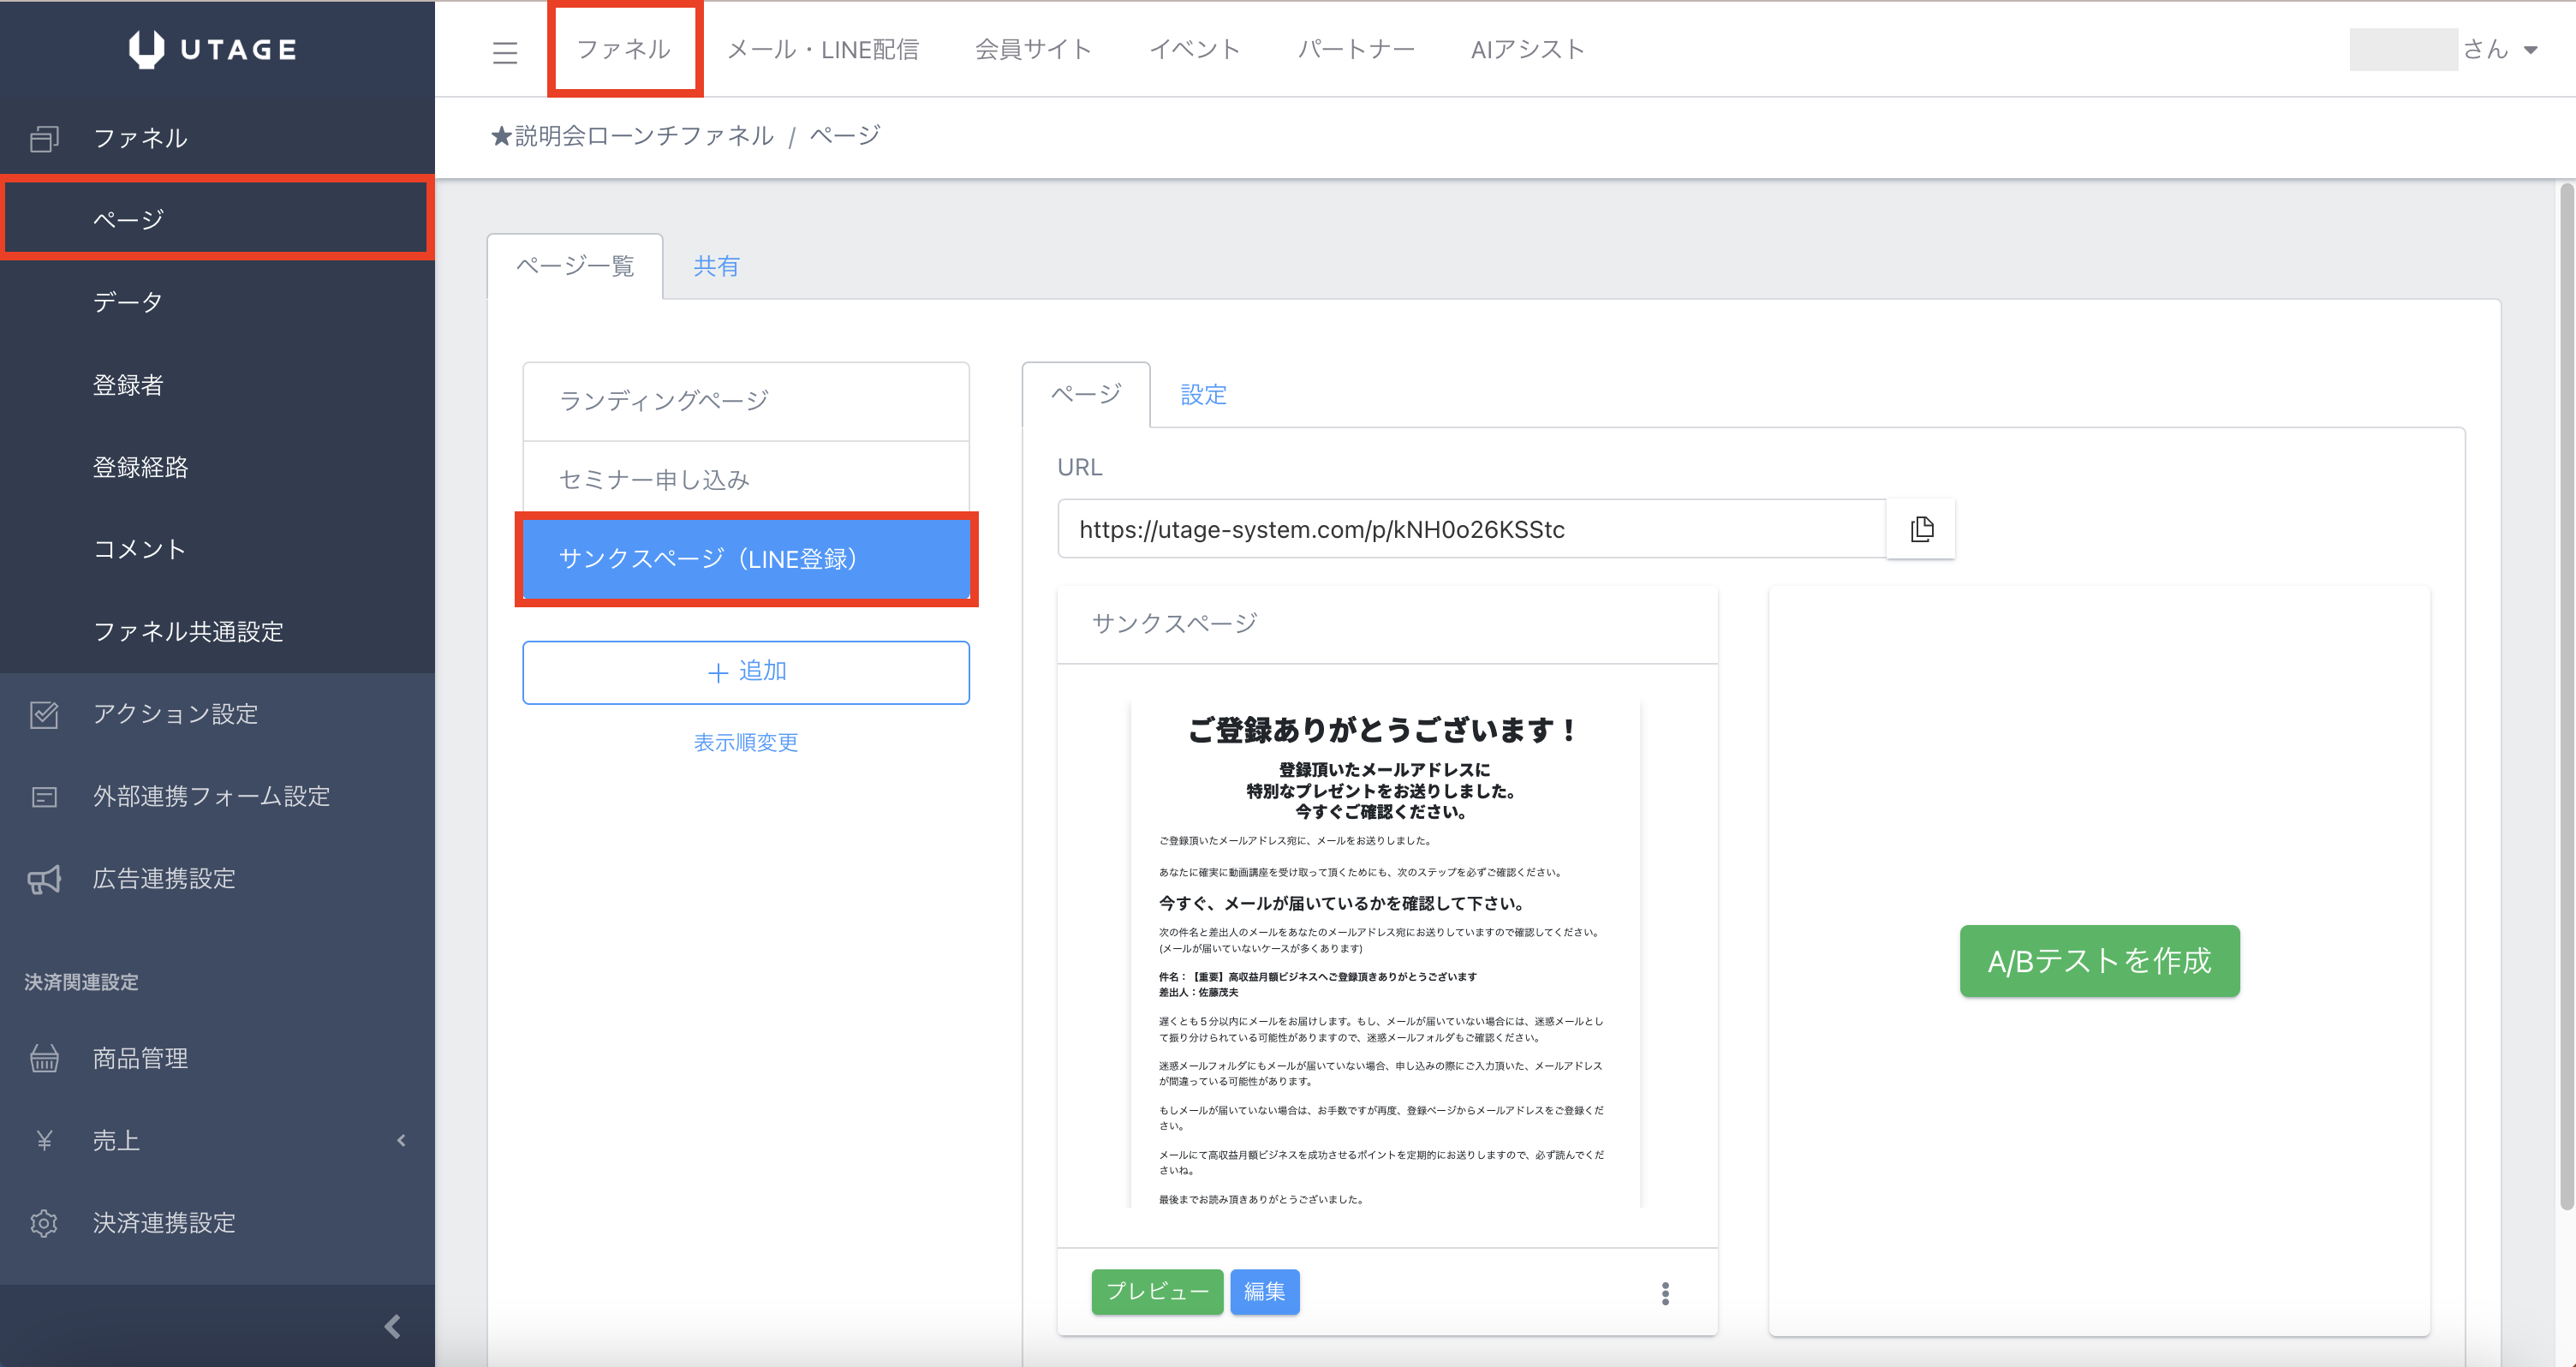Open アクション設定 checklist icon

click(x=44, y=714)
